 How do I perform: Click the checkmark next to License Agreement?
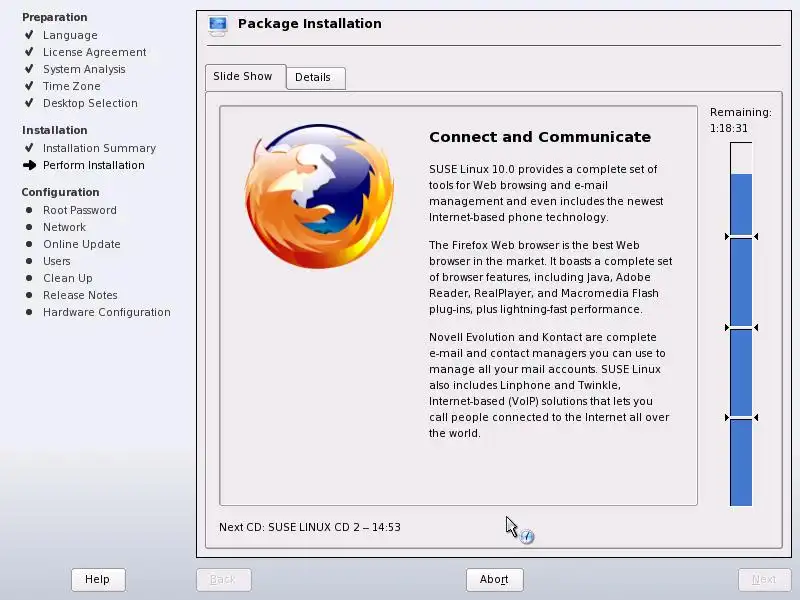click(x=29, y=52)
